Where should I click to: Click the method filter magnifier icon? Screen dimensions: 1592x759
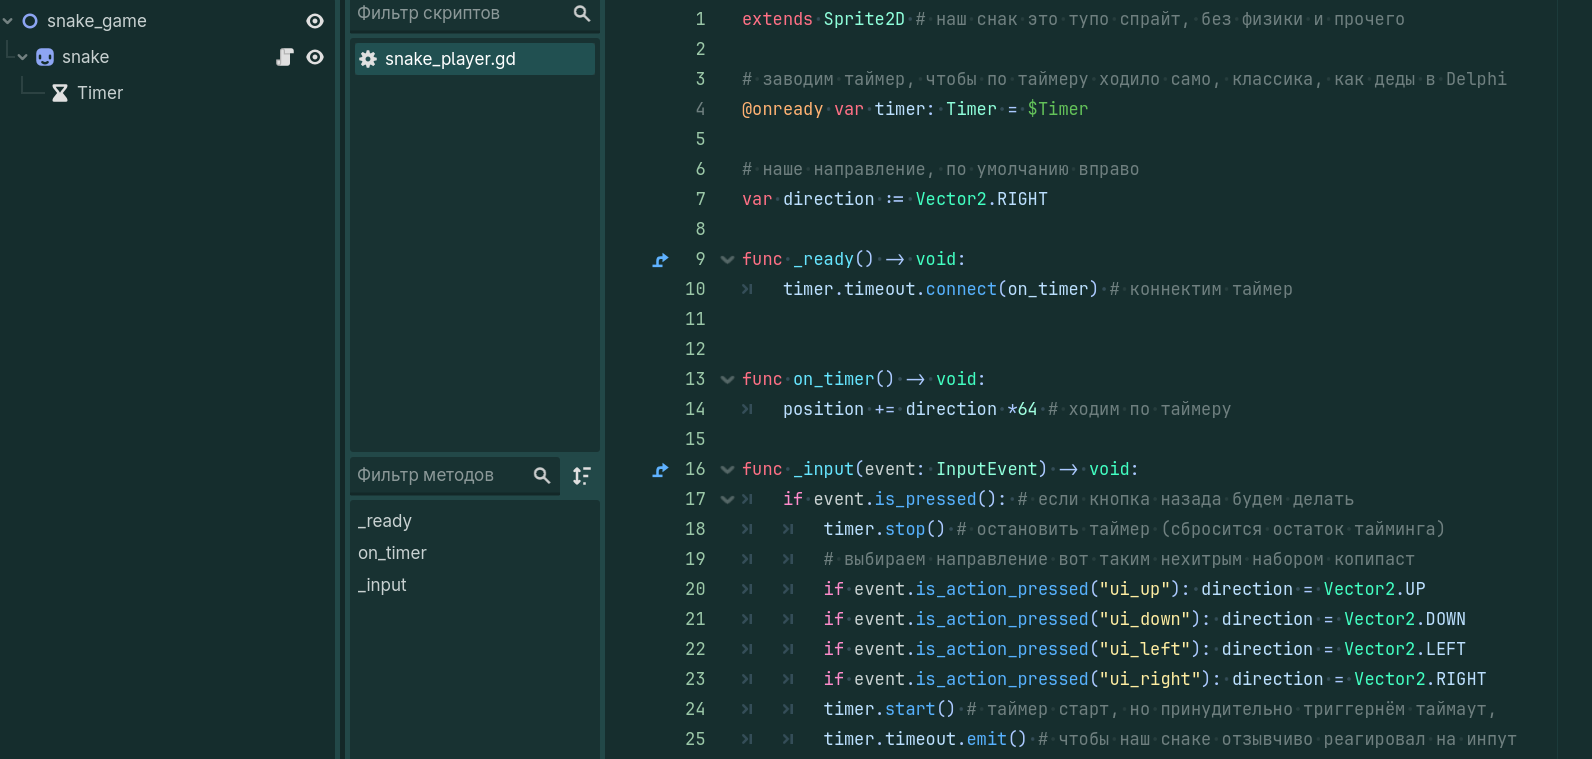pyautogui.click(x=542, y=475)
